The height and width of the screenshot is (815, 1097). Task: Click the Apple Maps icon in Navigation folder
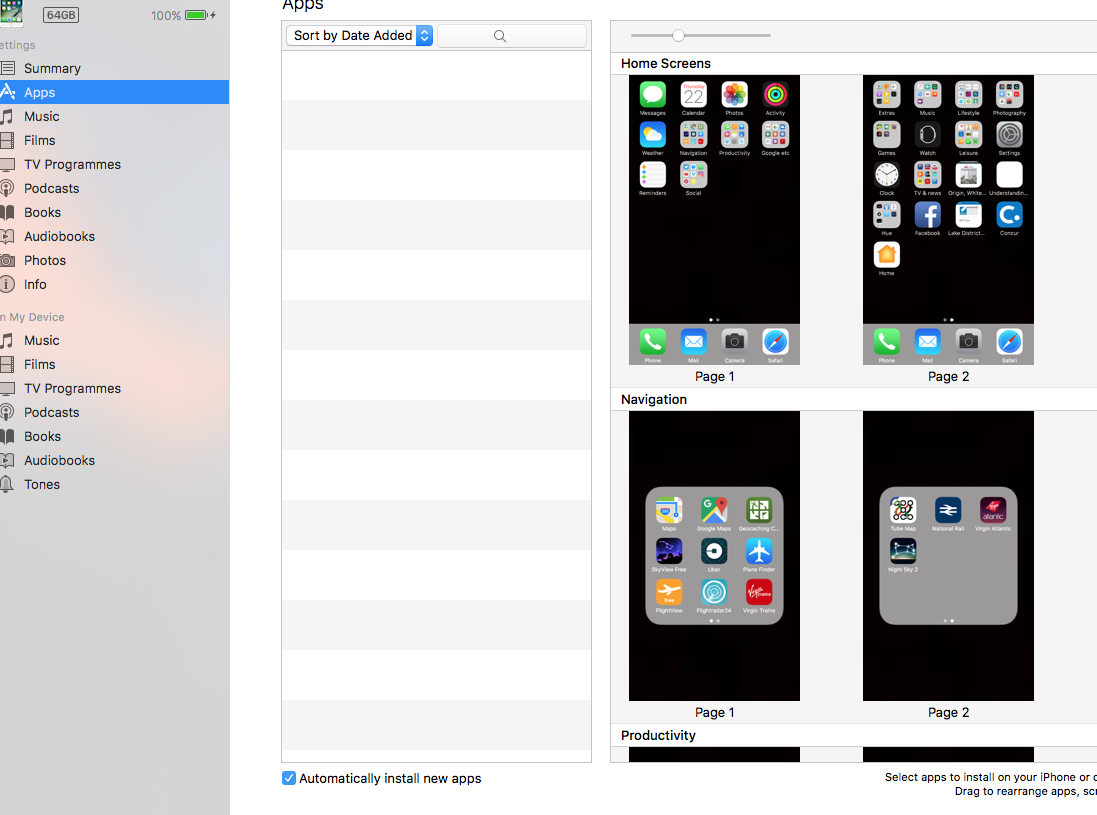(x=669, y=510)
